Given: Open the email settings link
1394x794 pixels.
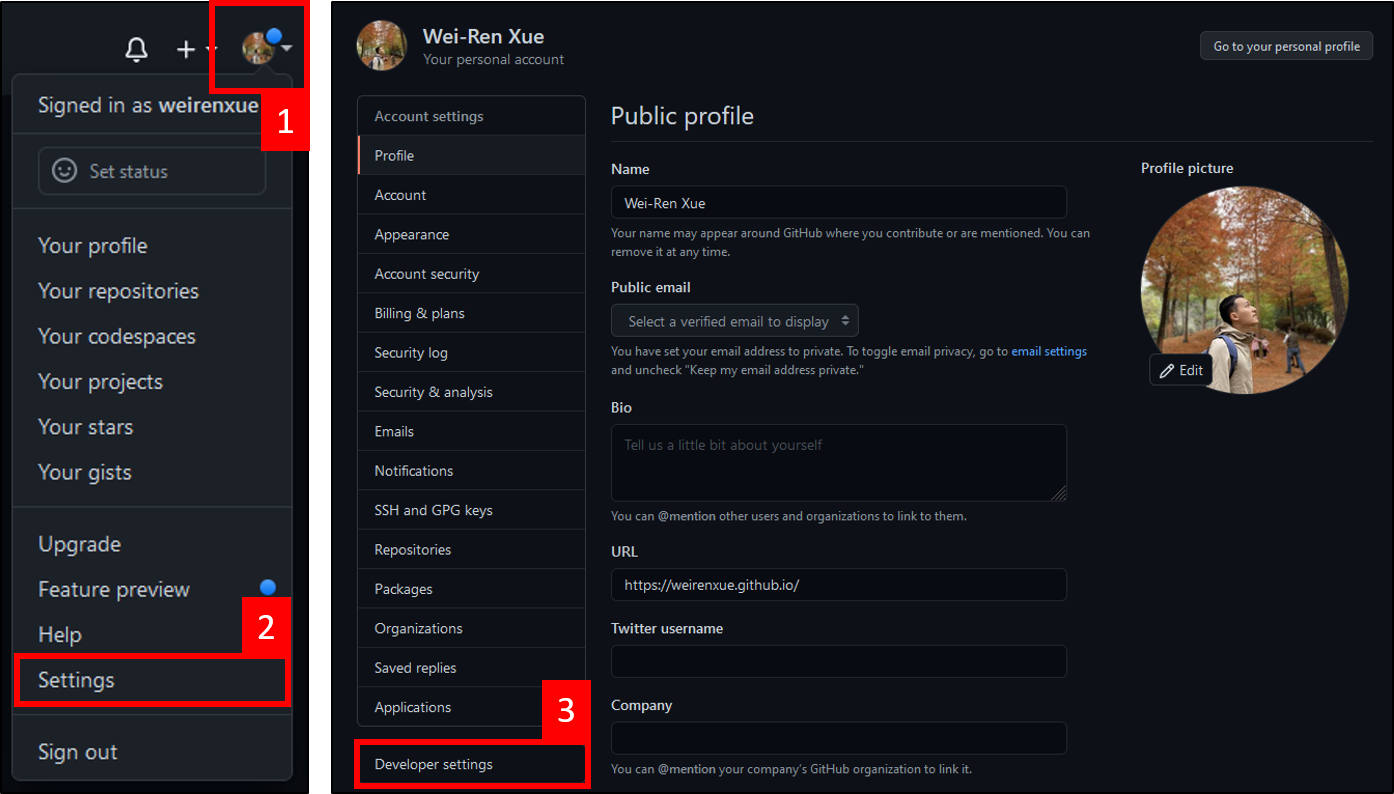Looking at the screenshot, I should (x=1049, y=351).
